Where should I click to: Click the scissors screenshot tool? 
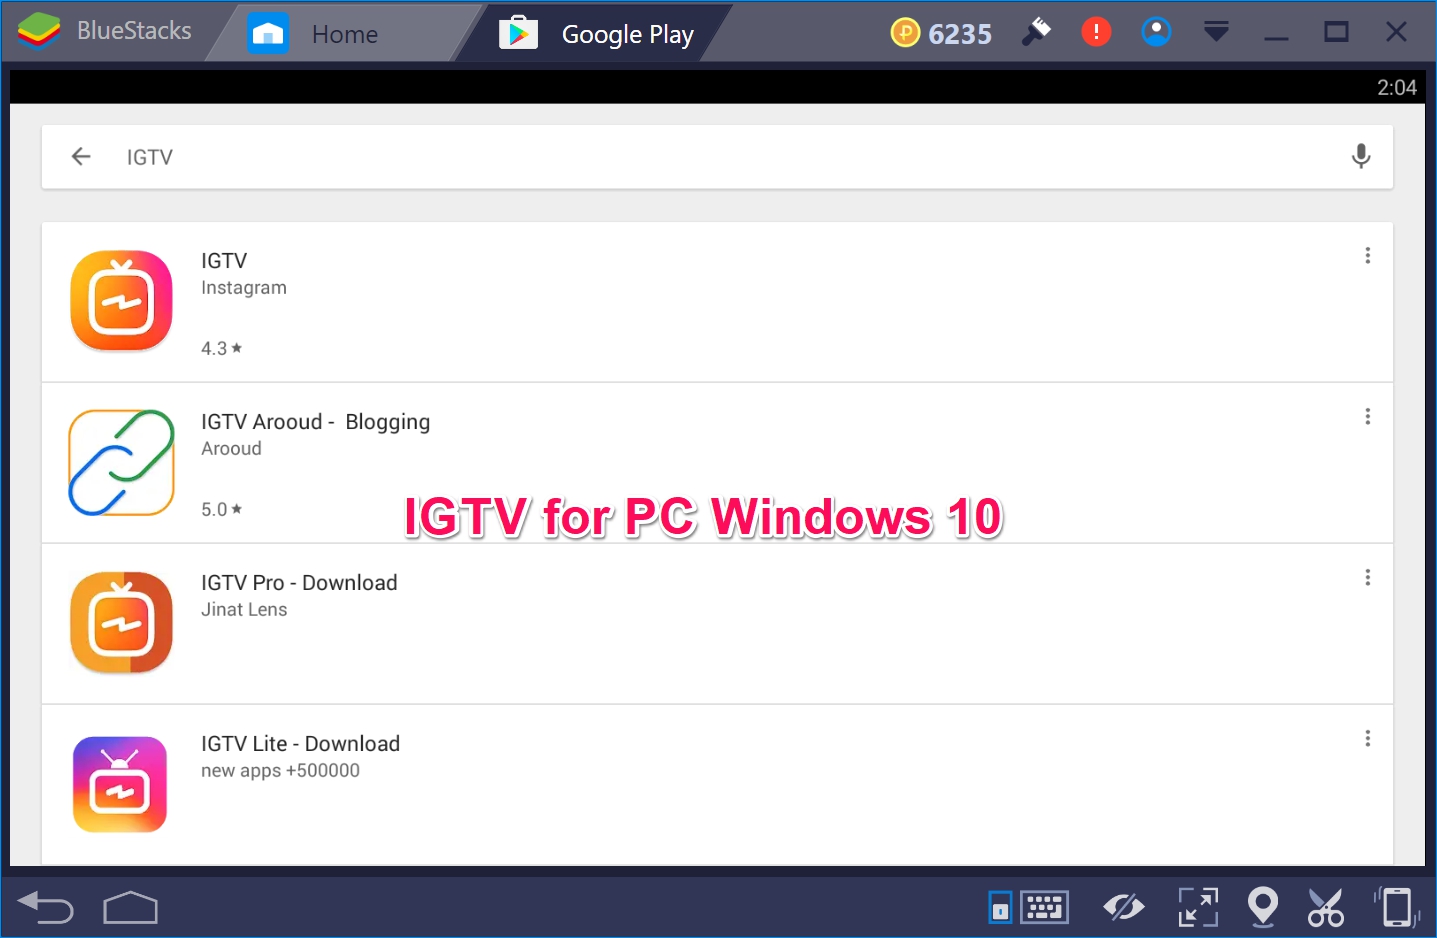click(x=1326, y=907)
